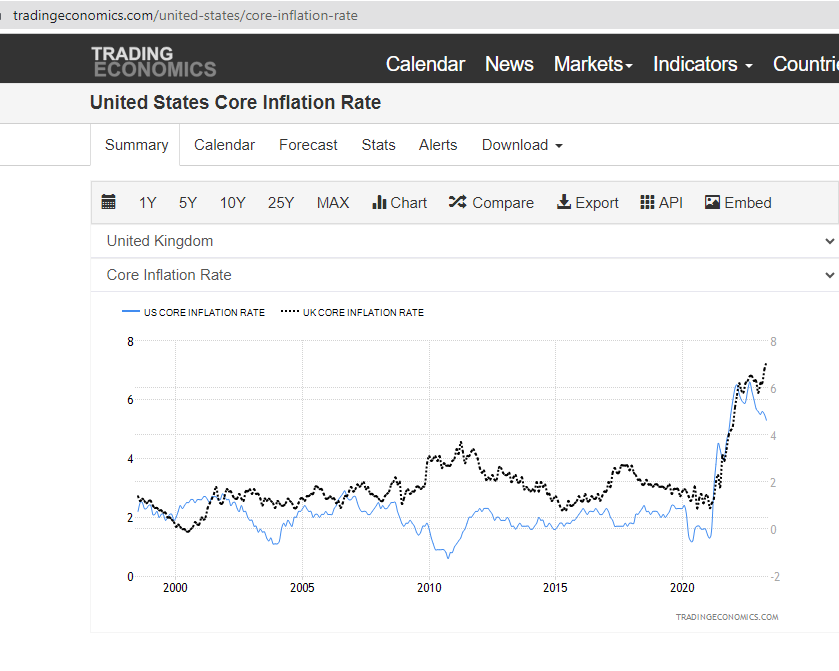Open the Indicators menu
This screenshot has height=671, width=839.
click(702, 63)
